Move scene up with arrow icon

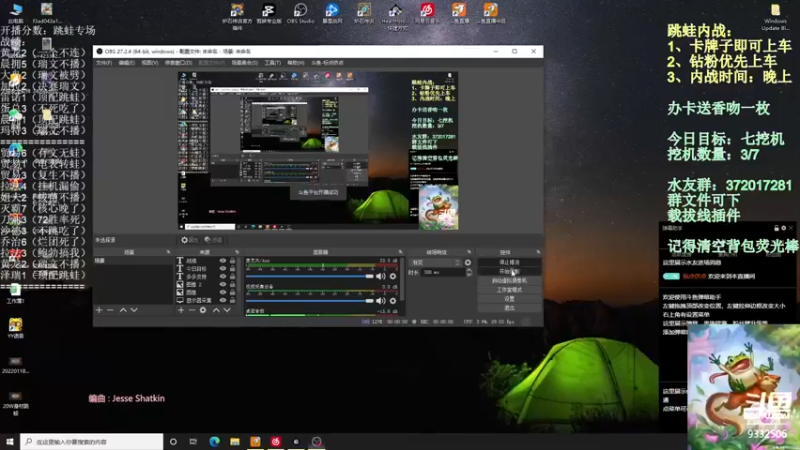coord(123,310)
